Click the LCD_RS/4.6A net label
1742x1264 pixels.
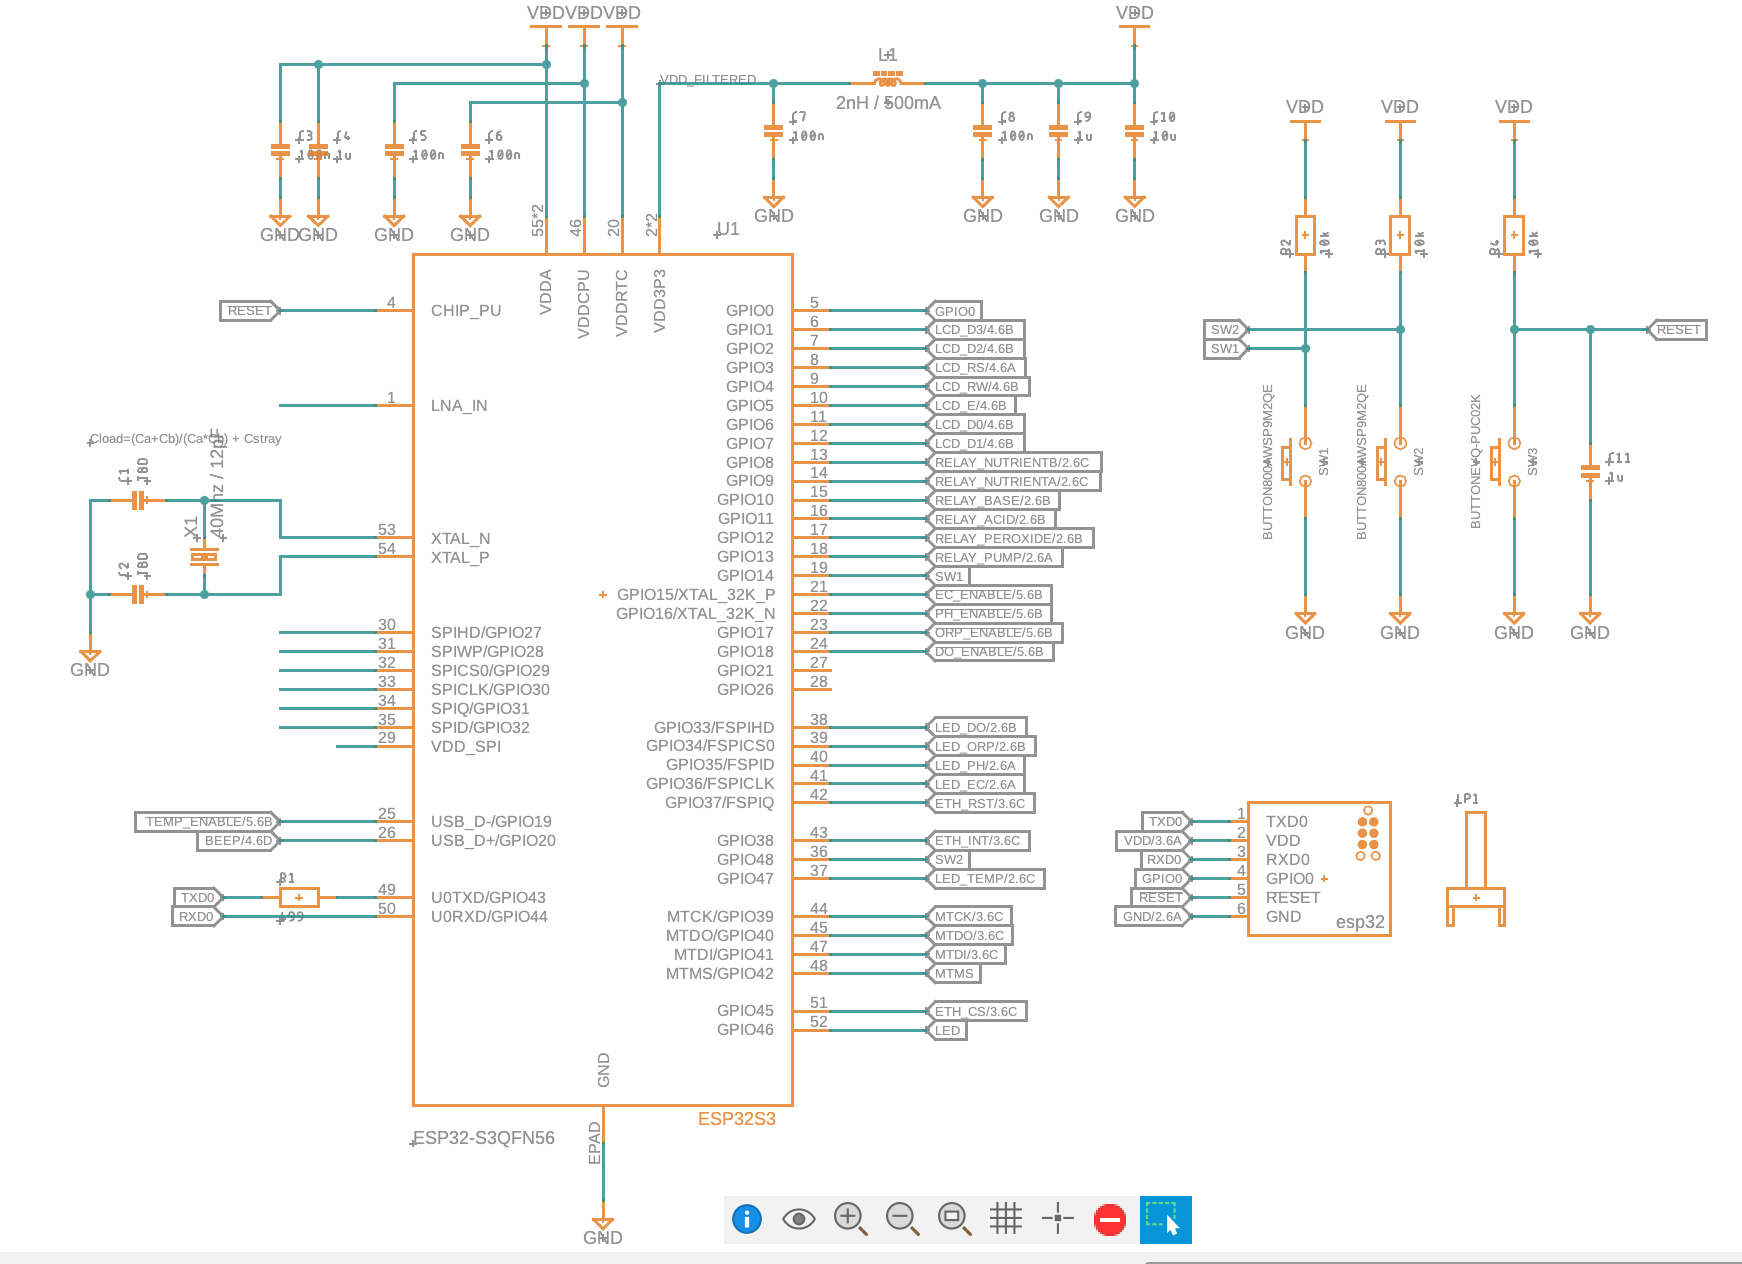click(x=976, y=368)
